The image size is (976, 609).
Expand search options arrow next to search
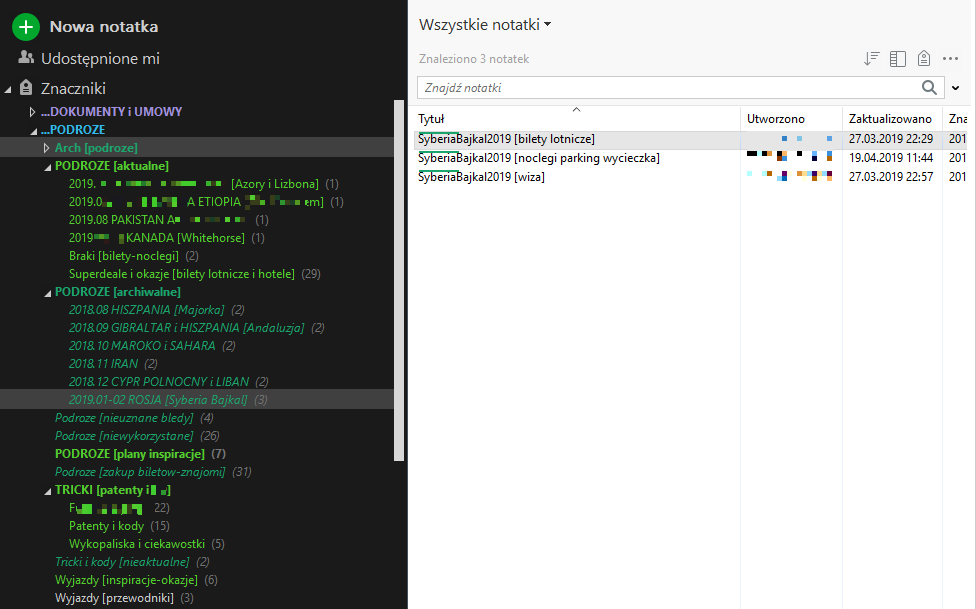(x=955, y=88)
